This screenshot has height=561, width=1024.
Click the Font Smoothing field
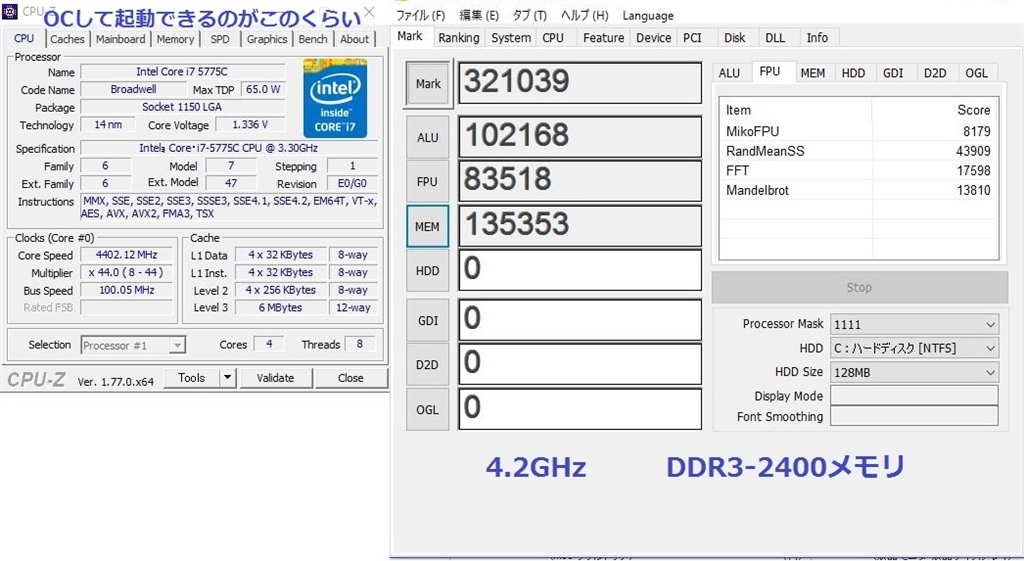(x=914, y=416)
